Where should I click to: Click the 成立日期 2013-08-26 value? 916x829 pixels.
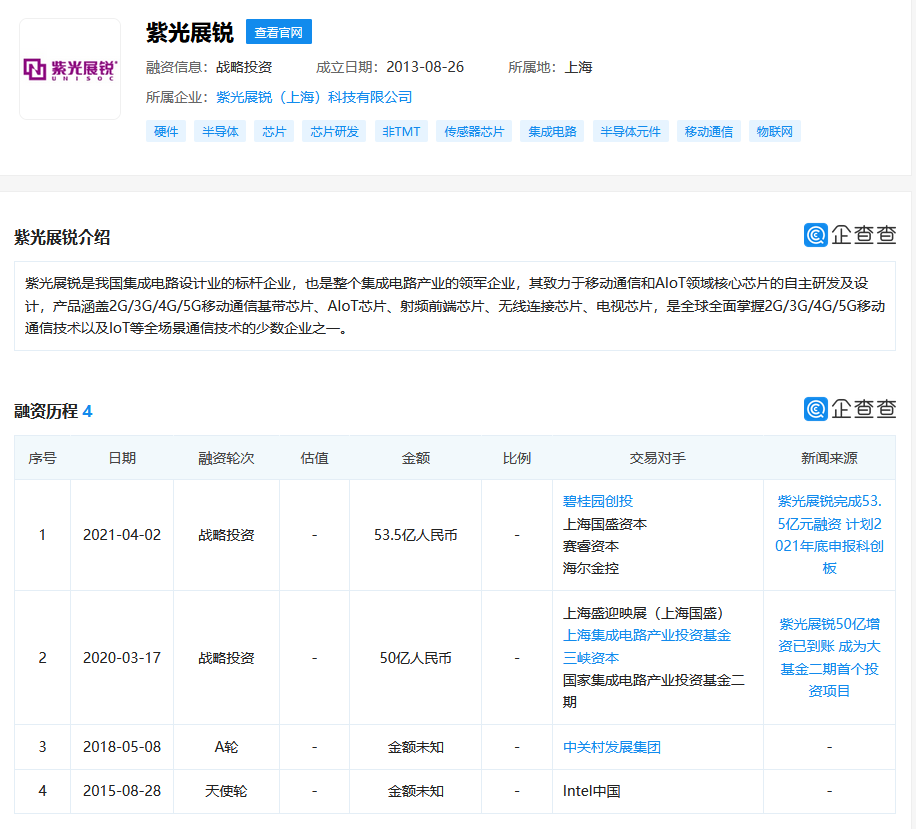tap(425, 67)
